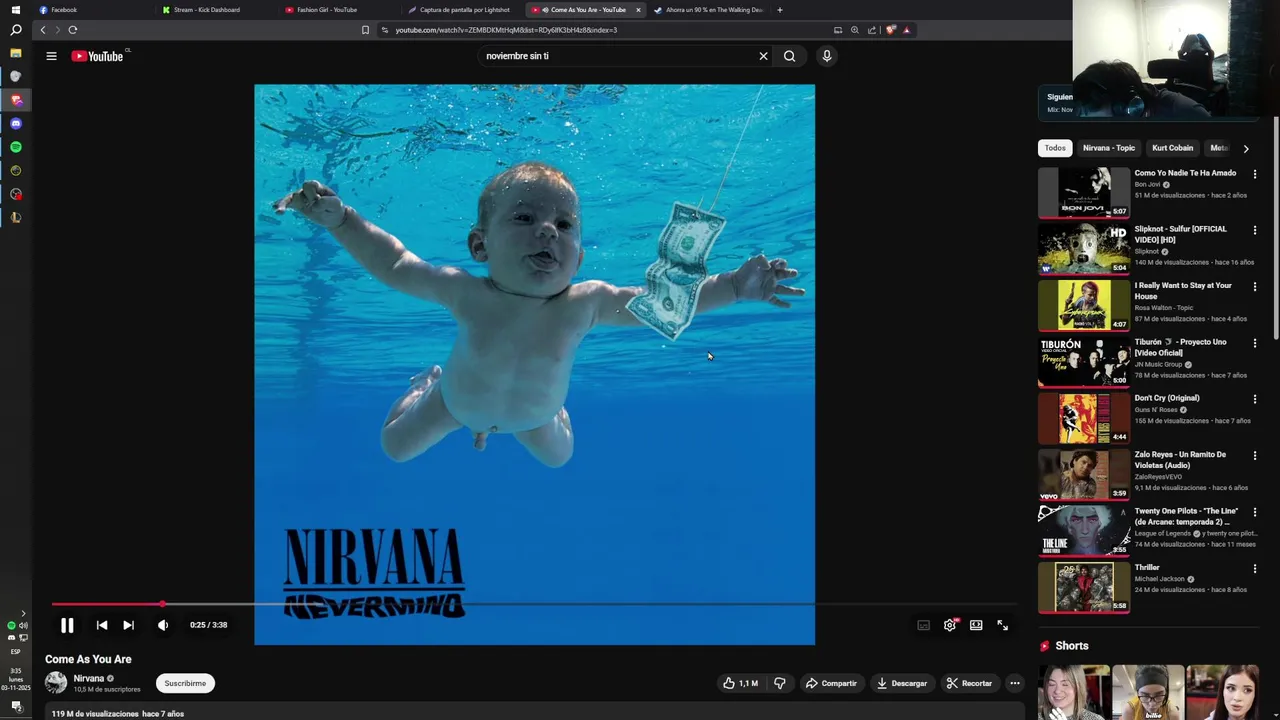1280x720 pixels.
Task: Close the Come As You Are tab
Action: pos(638,10)
